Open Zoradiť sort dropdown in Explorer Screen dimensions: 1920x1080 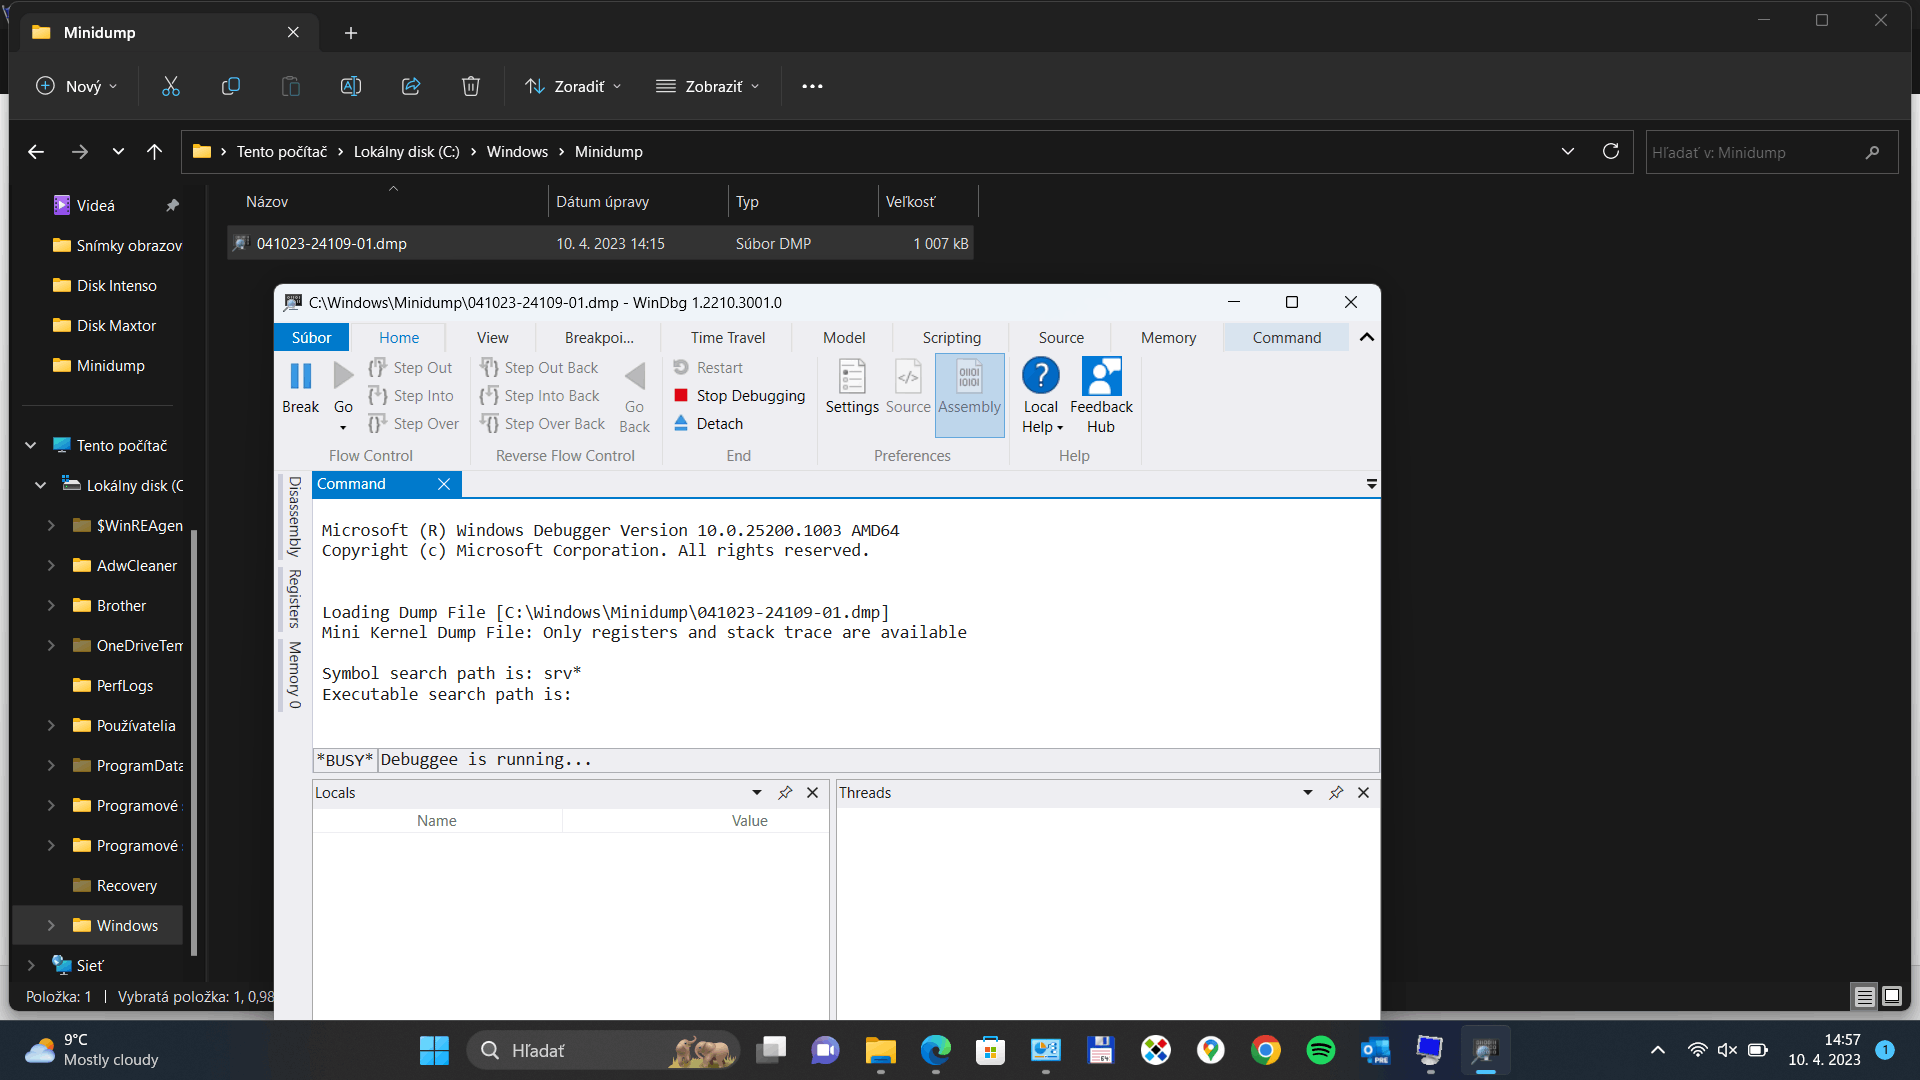pos(573,87)
